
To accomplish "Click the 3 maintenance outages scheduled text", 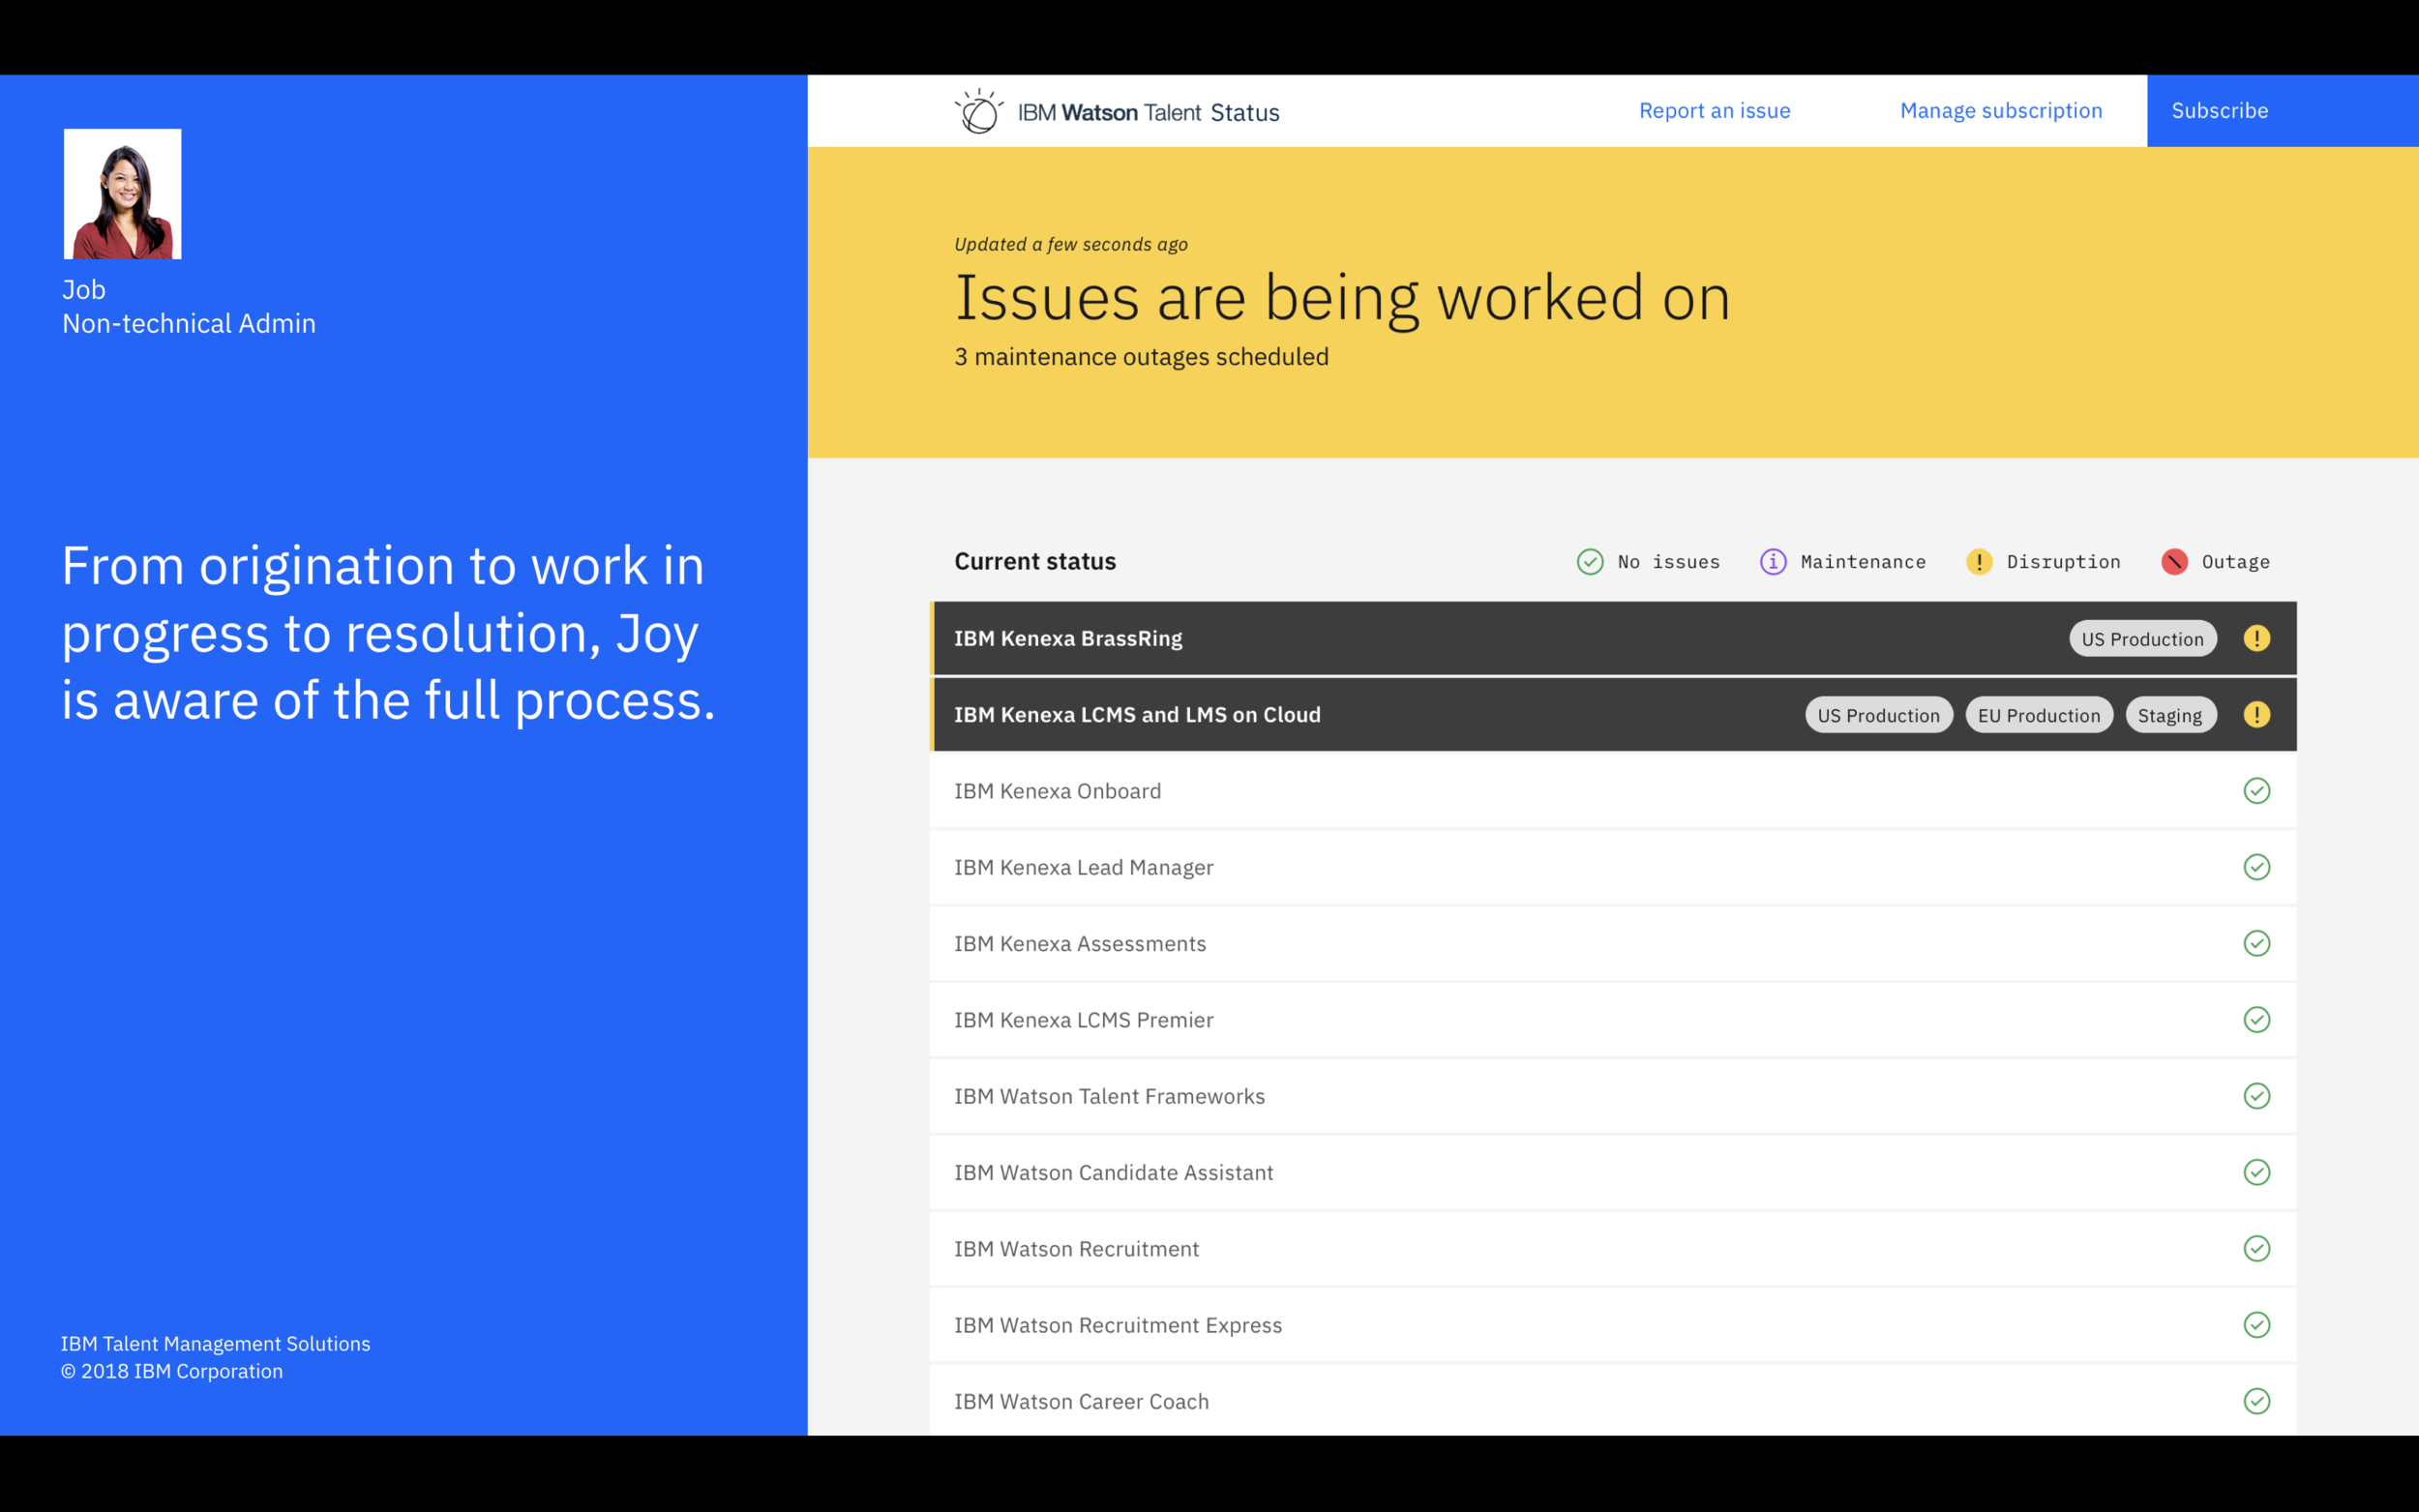I will tap(1141, 357).
